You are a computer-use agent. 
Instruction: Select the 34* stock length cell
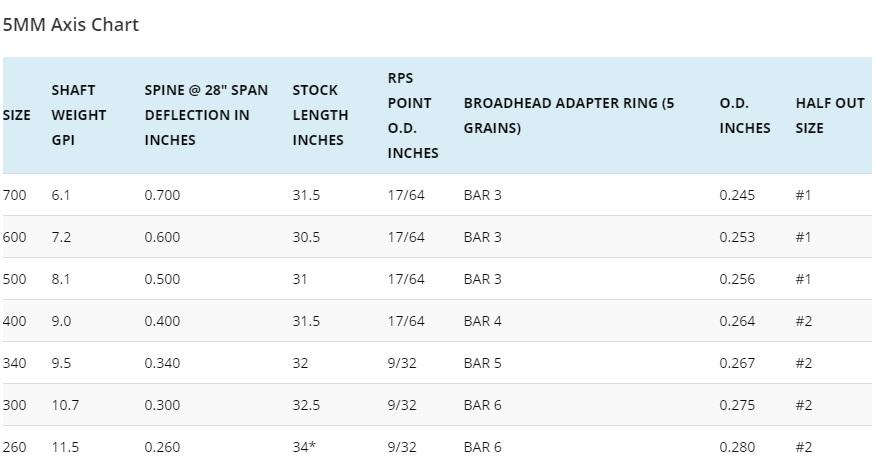tap(304, 447)
